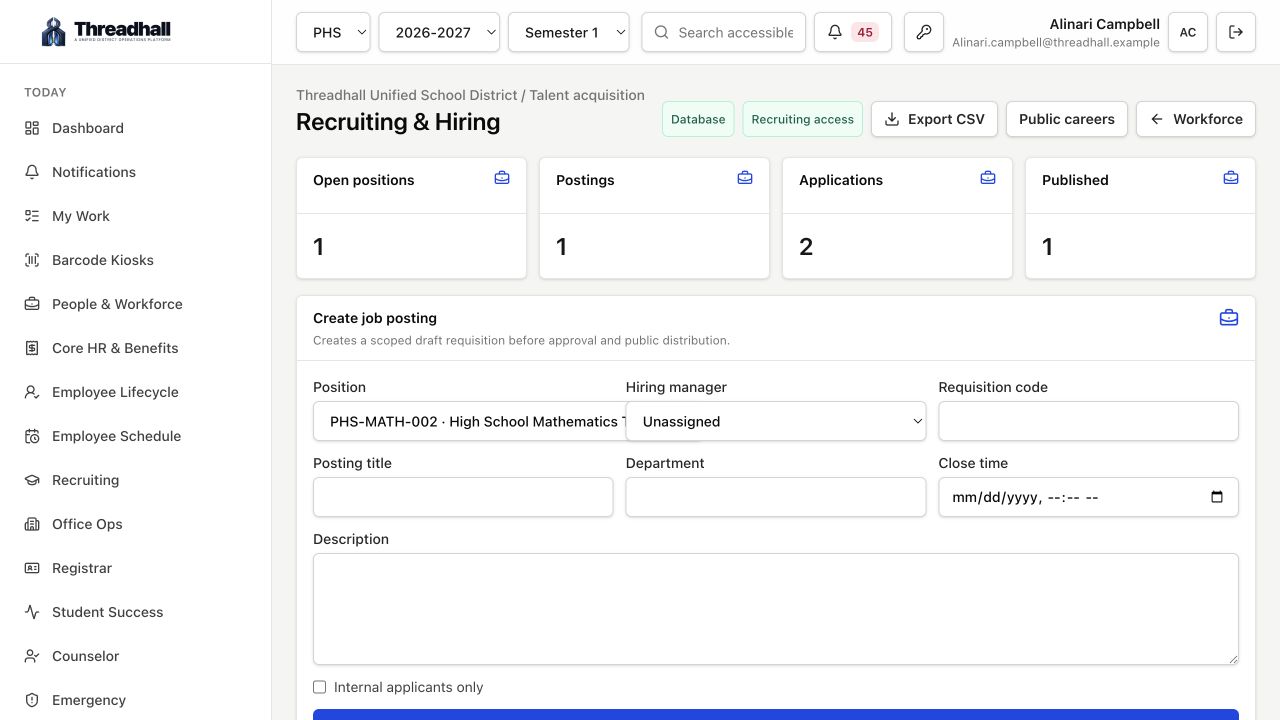
Task: Click the Recruiting graduation cap icon
Action: (32, 480)
